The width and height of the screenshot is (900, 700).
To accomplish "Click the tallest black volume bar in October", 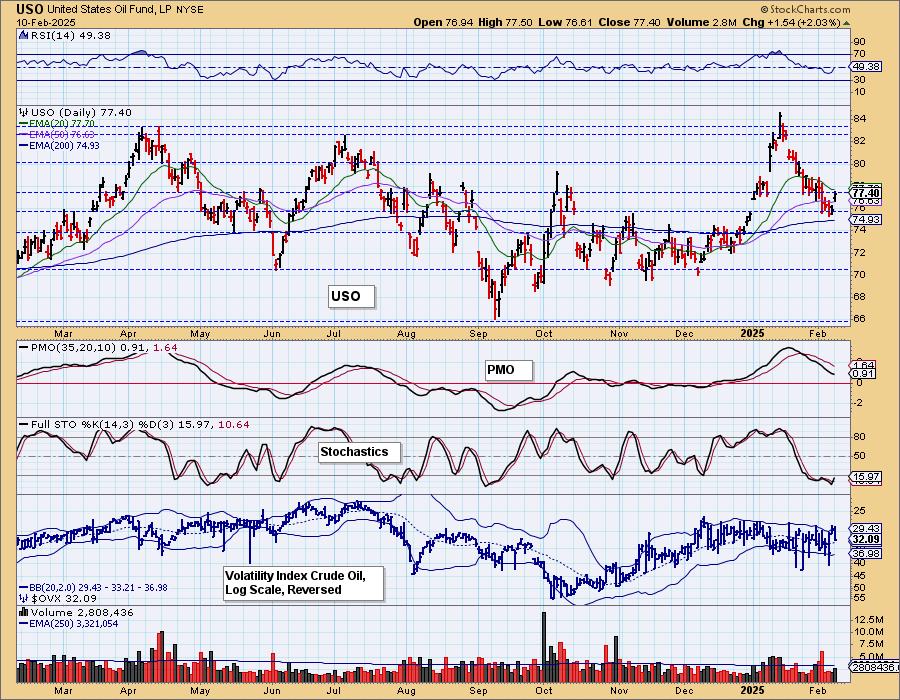I will point(544,647).
